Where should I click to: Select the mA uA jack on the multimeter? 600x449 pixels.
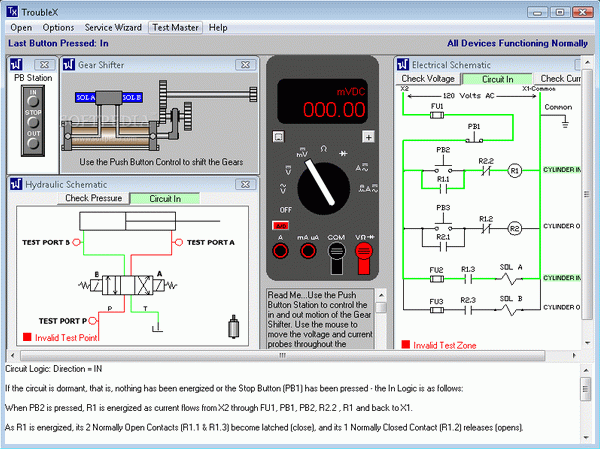pos(308,250)
